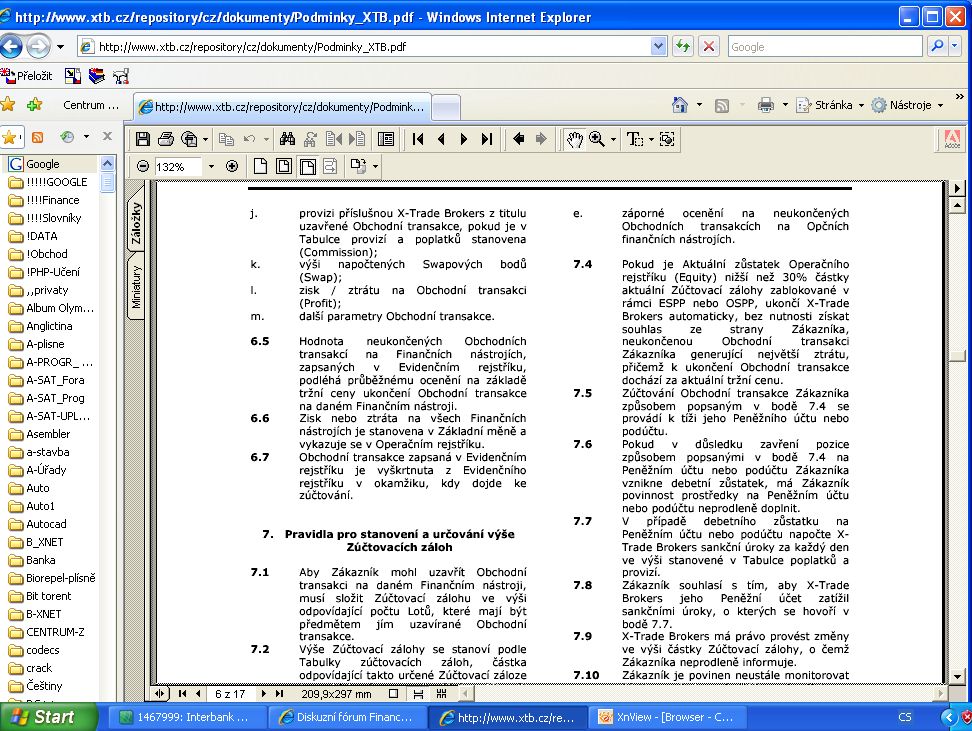Click Add to Favorites icon

click(35, 105)
